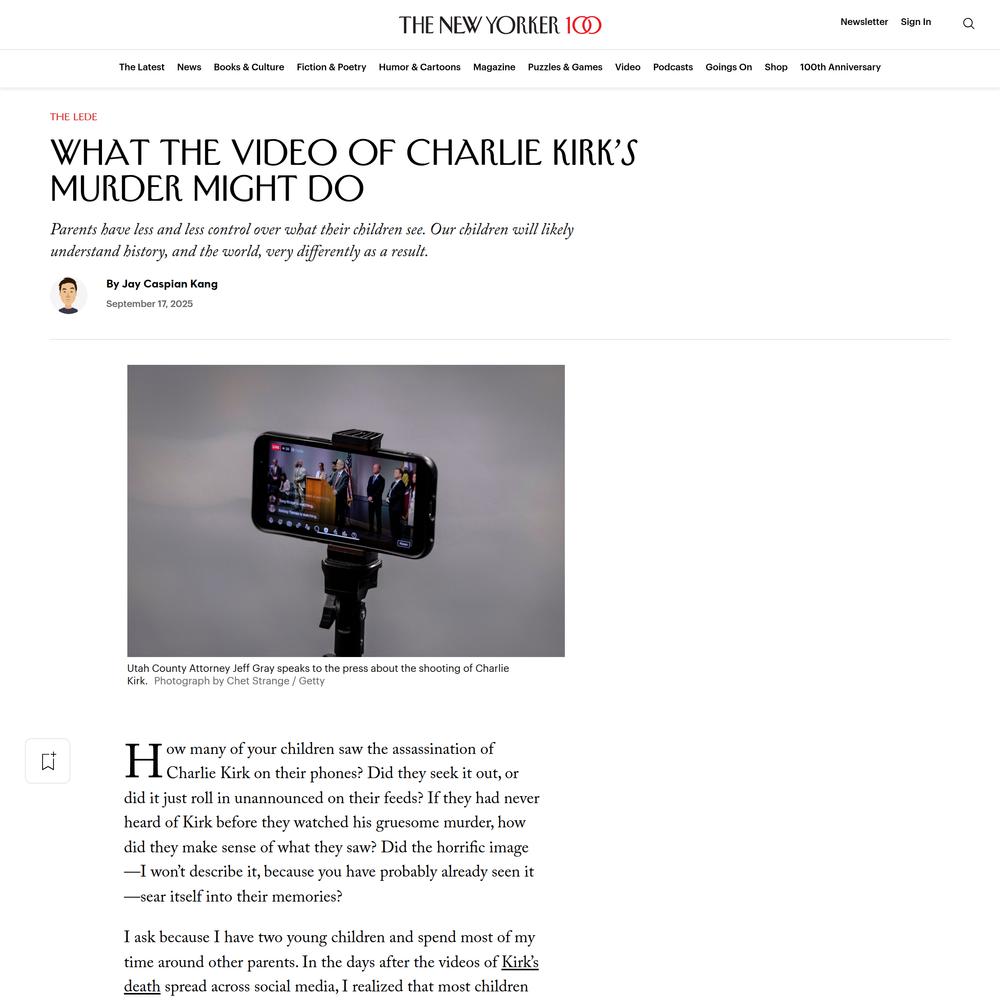Click The New Yorker 100 logo
1000x1000 pixels.
tap(500, 25)
